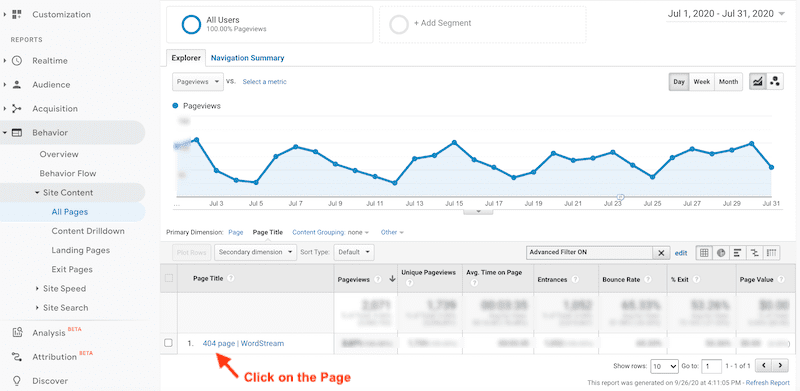Clear the Advanced Filter with X

click(661, 253)
